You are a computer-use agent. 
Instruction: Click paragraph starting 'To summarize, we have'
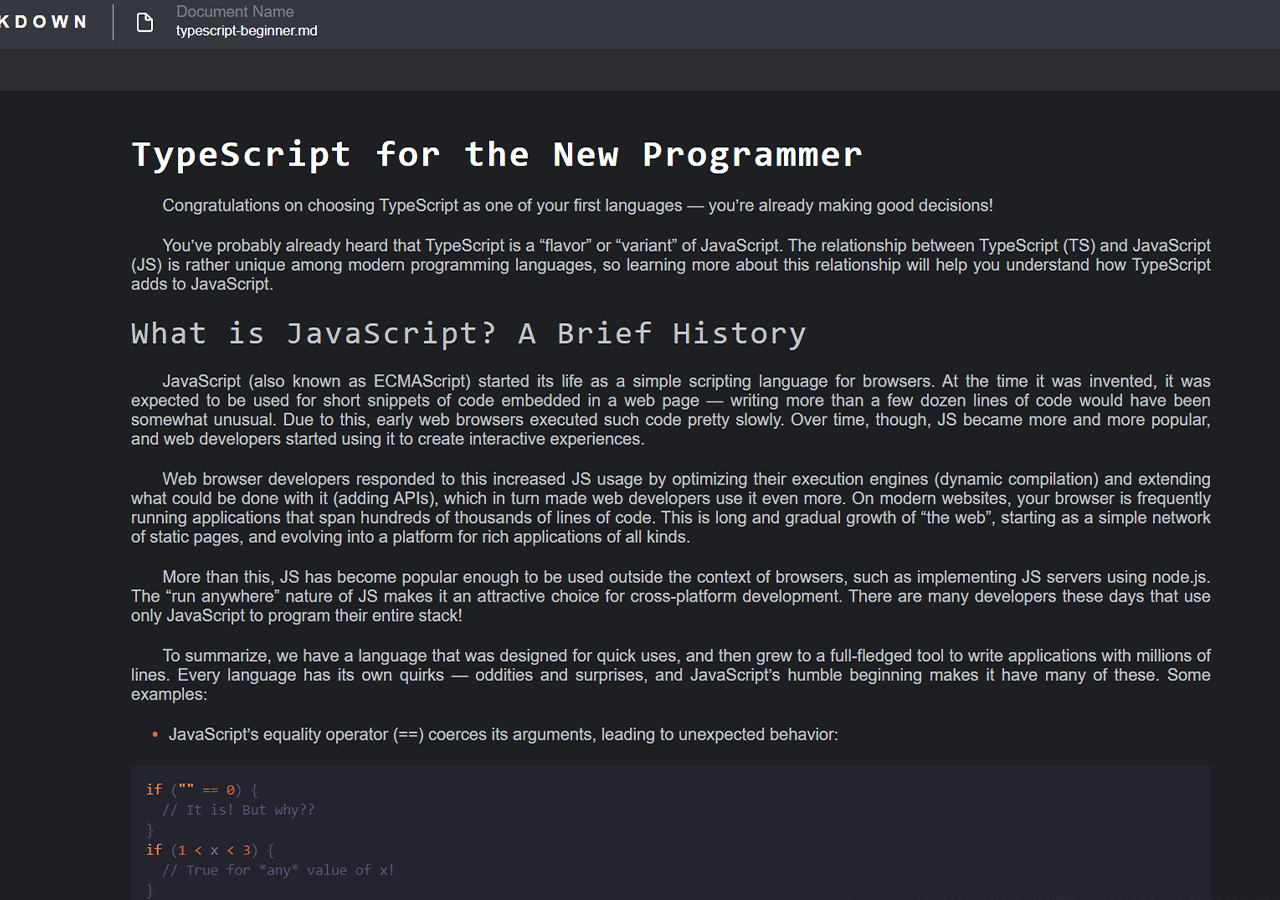671,675
